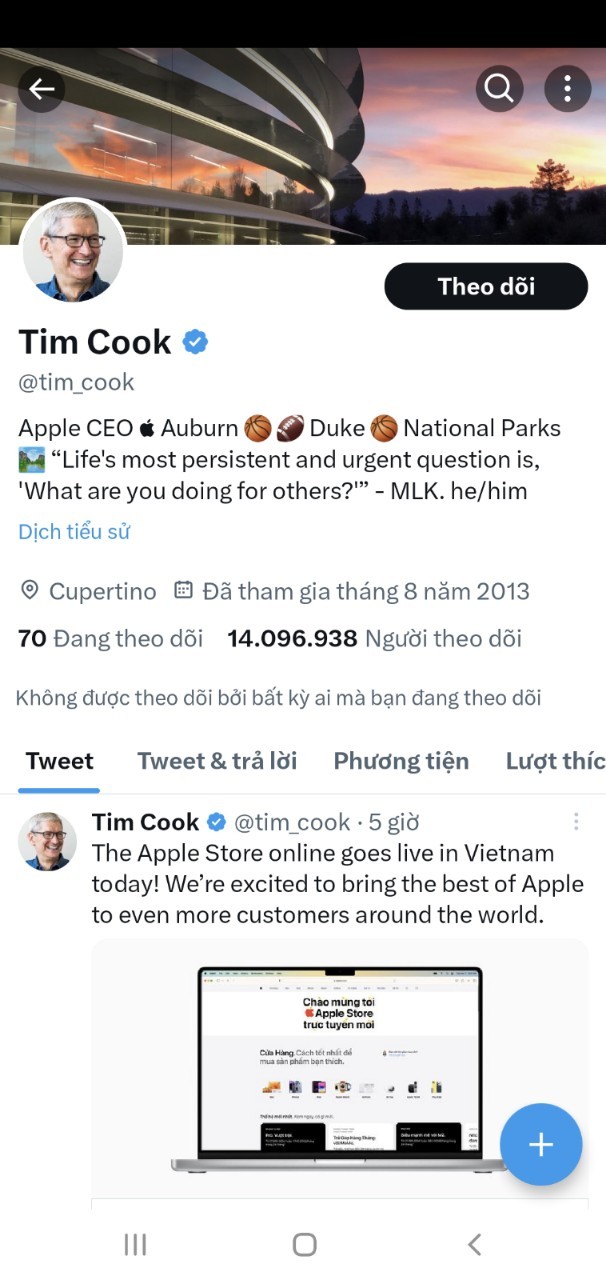
Task: Open Tim Cook's profile picture
Action: click(x=73, y=251)
